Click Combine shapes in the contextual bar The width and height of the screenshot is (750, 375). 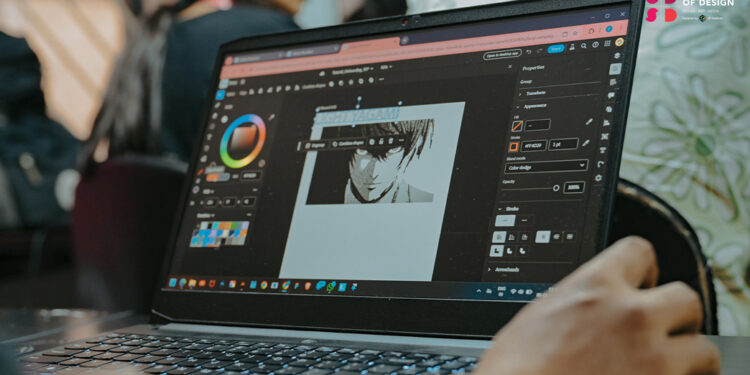pyautogui.click(x=348, y=143)
